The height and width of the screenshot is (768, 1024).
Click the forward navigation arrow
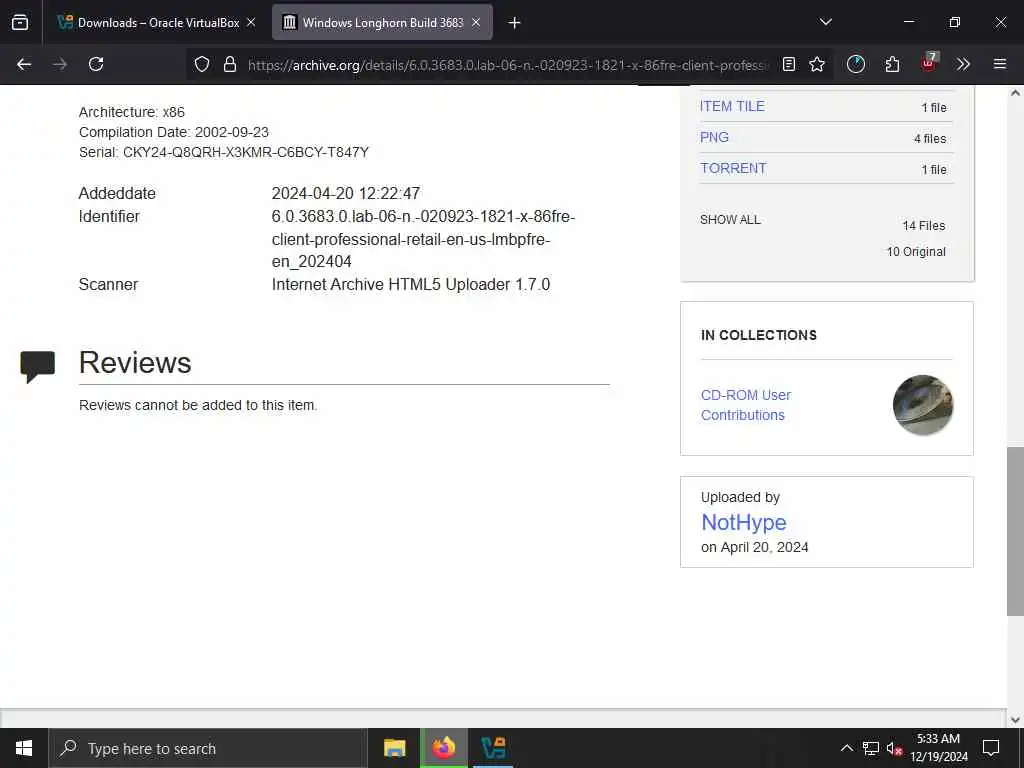click(60, 64)
